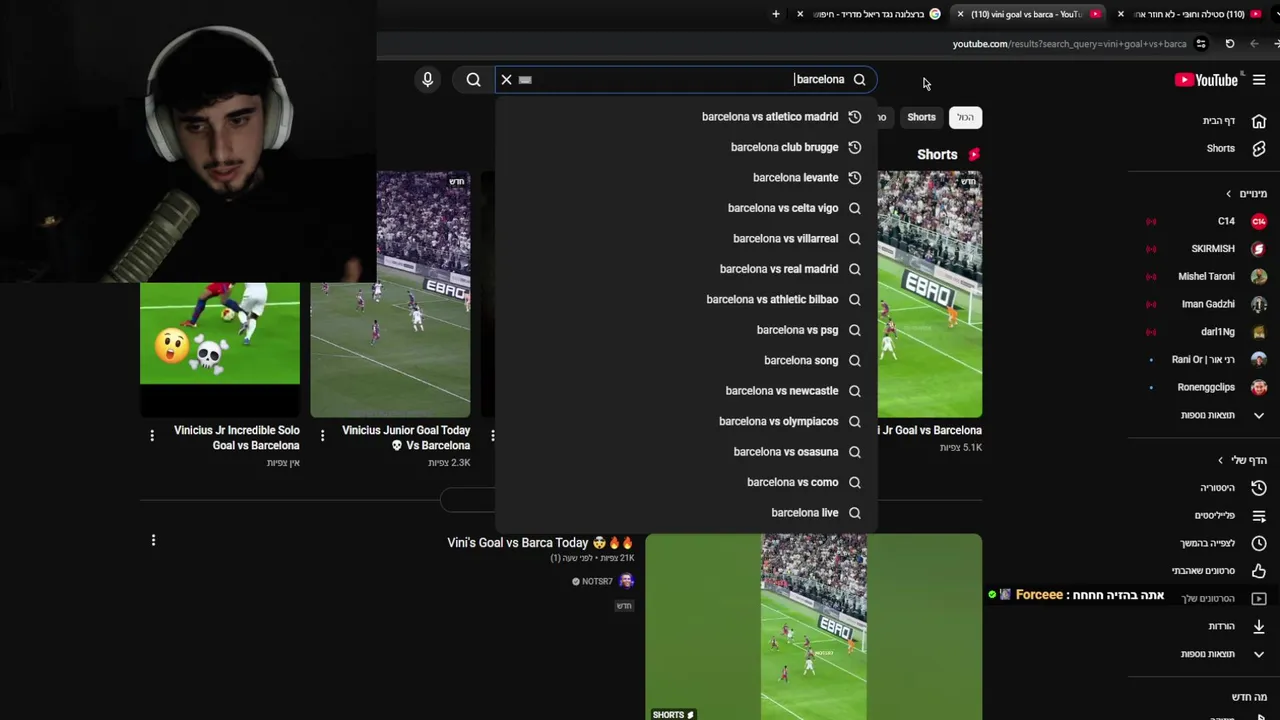The width and height of the screenshot is (1280, 720).
Task: Reload the page using the refresh button
Action: click(1230, 44)
